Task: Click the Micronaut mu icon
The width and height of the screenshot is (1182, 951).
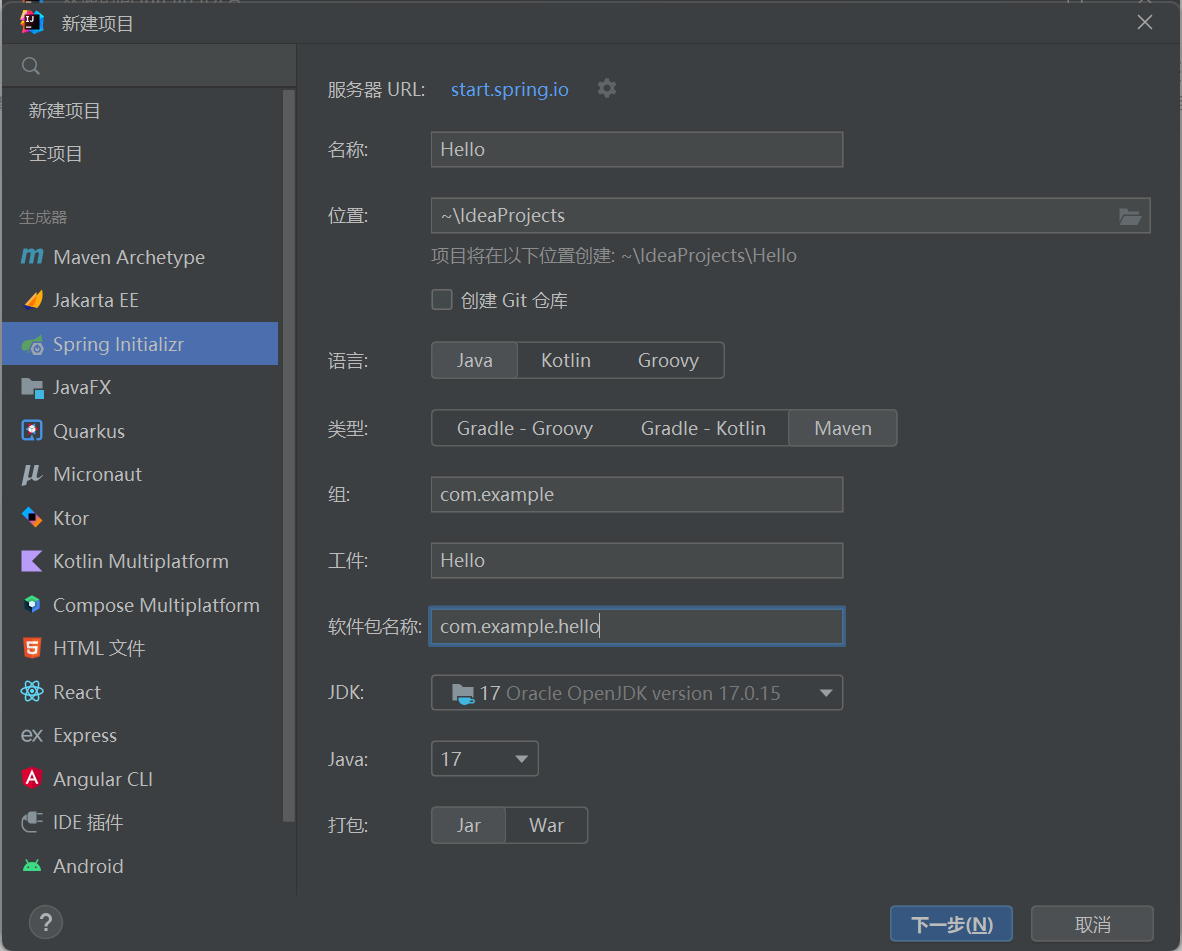Action: click(32, 474)
